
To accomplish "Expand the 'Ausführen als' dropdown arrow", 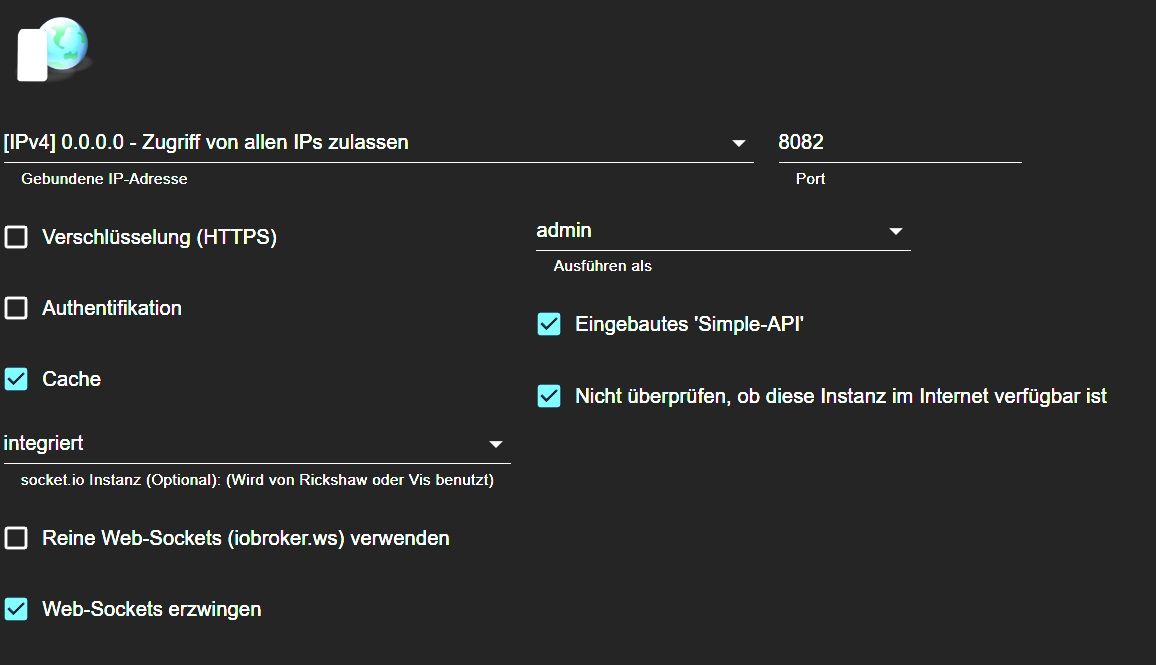I will (x=895, y=232).
